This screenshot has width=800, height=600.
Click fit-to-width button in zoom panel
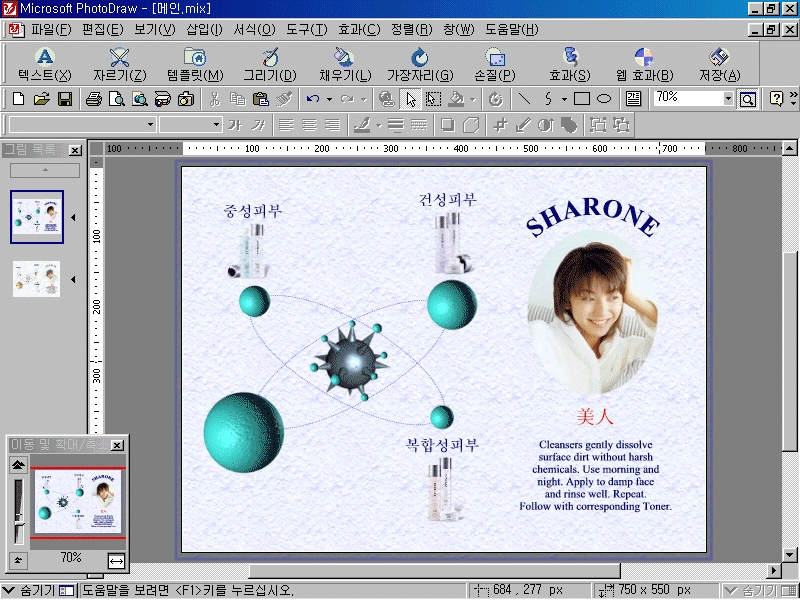[x=116, y=561]
